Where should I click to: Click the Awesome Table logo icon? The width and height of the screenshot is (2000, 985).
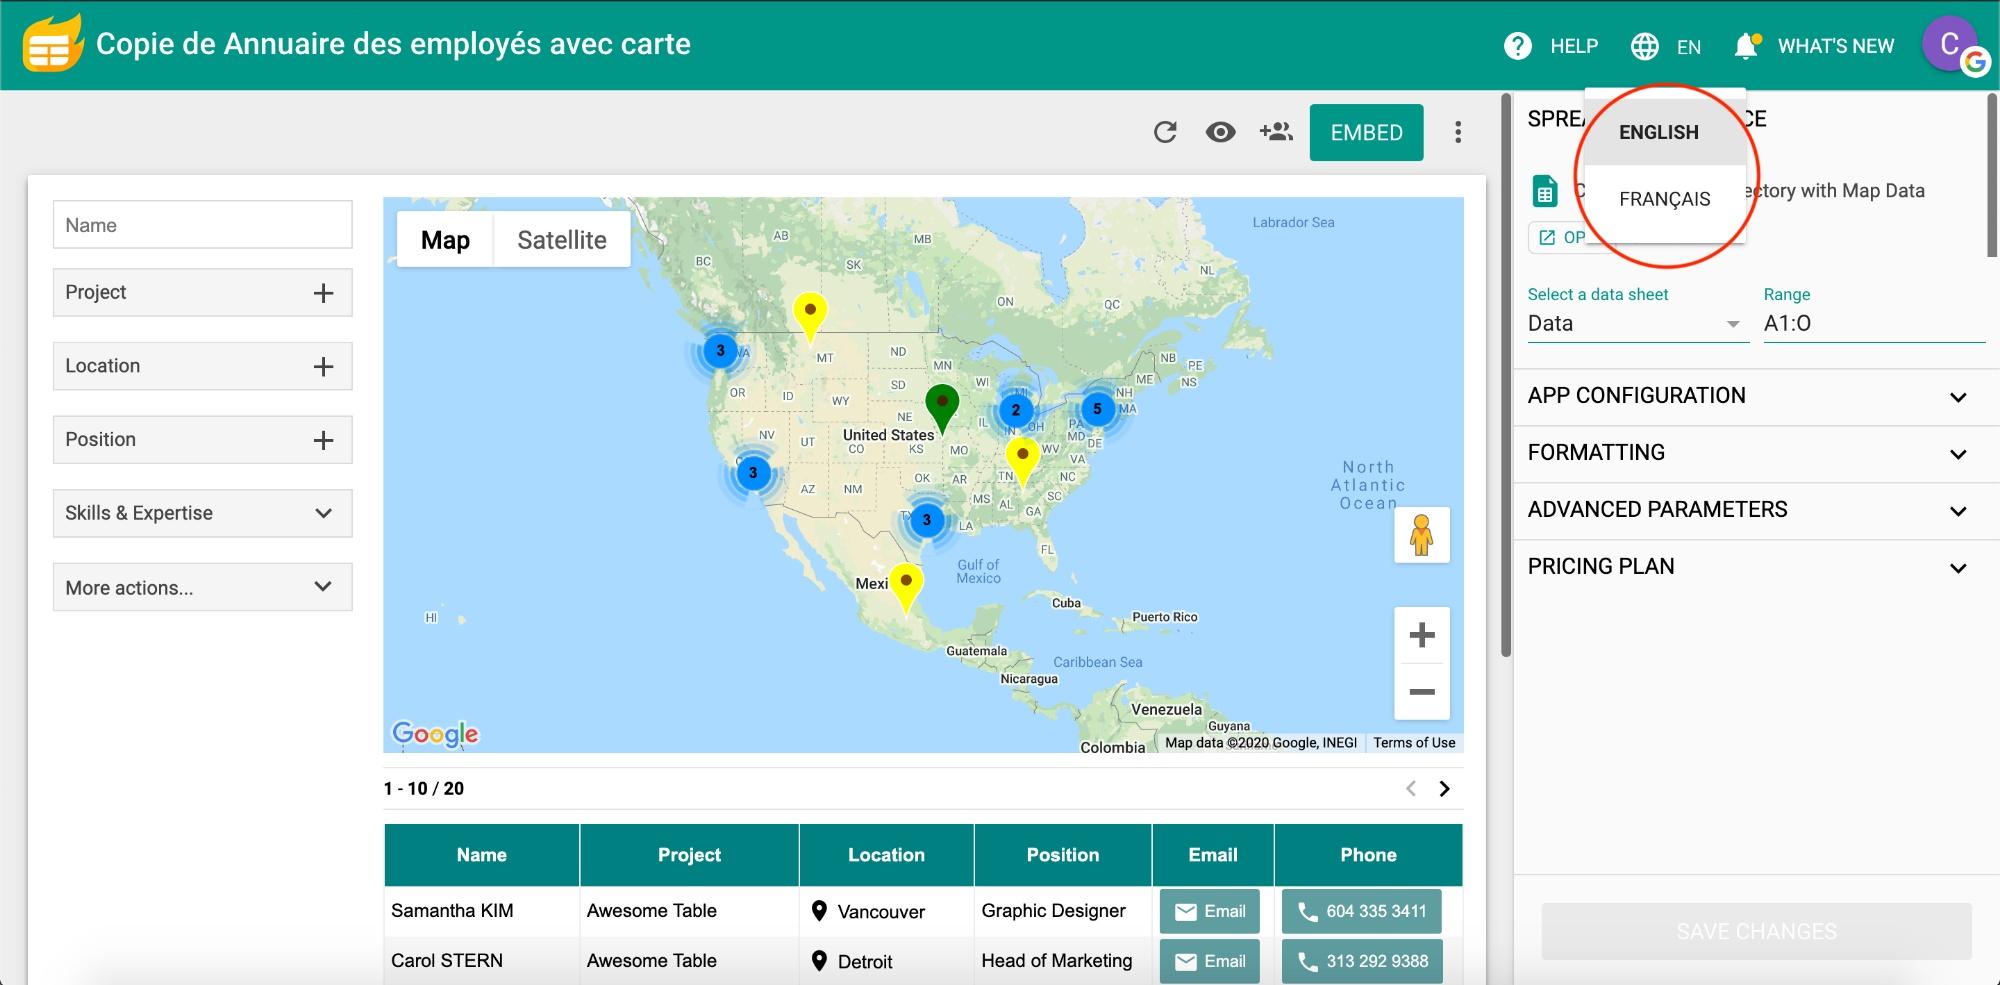click(x=52, y=44)
